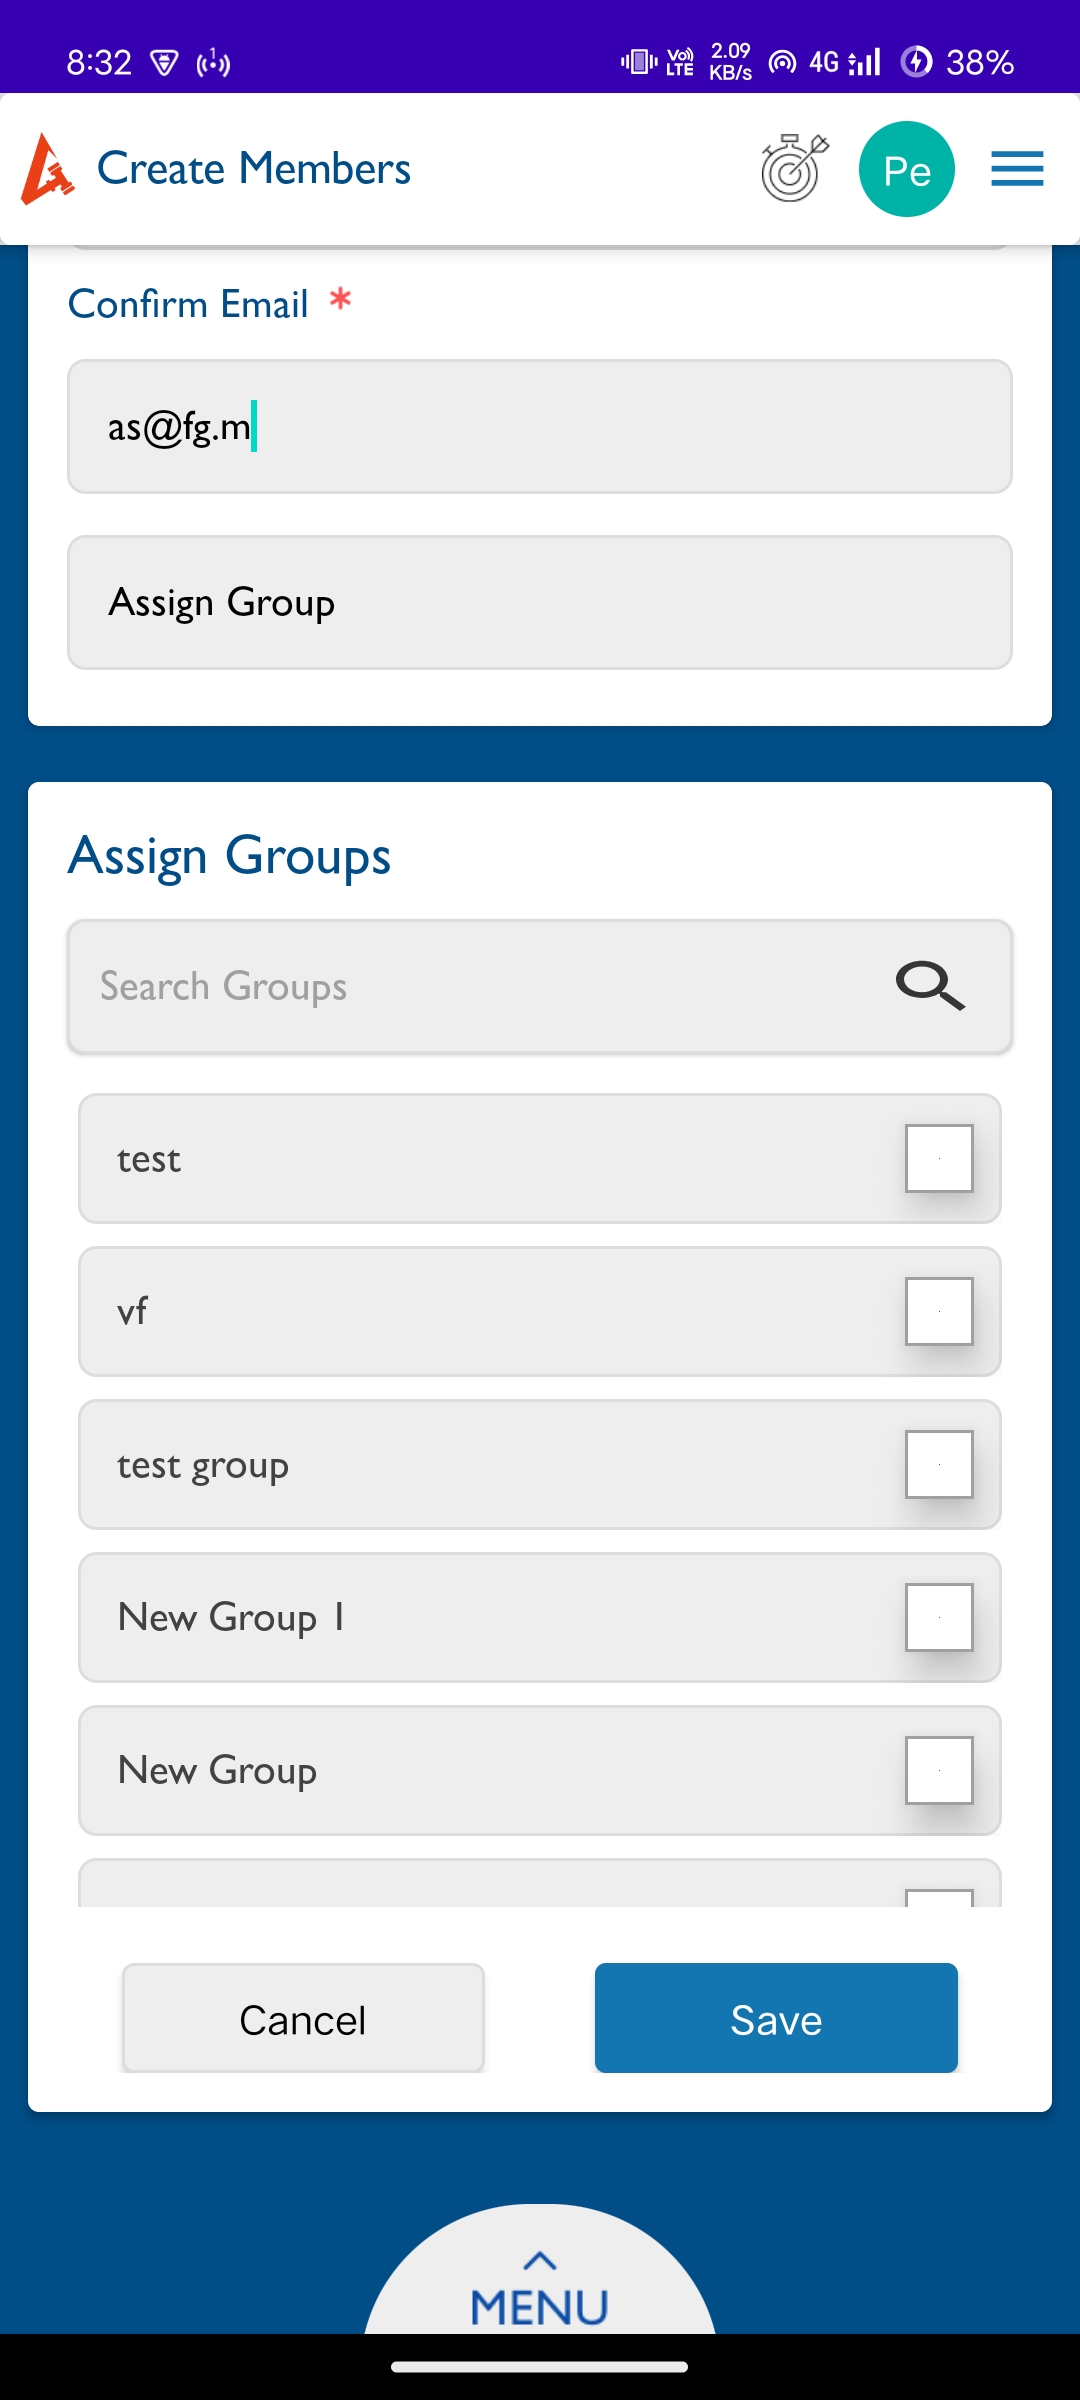This screenshot has width=1080, height=2400.
Task: Click the Cancel button
Action: pos(303,2018)
